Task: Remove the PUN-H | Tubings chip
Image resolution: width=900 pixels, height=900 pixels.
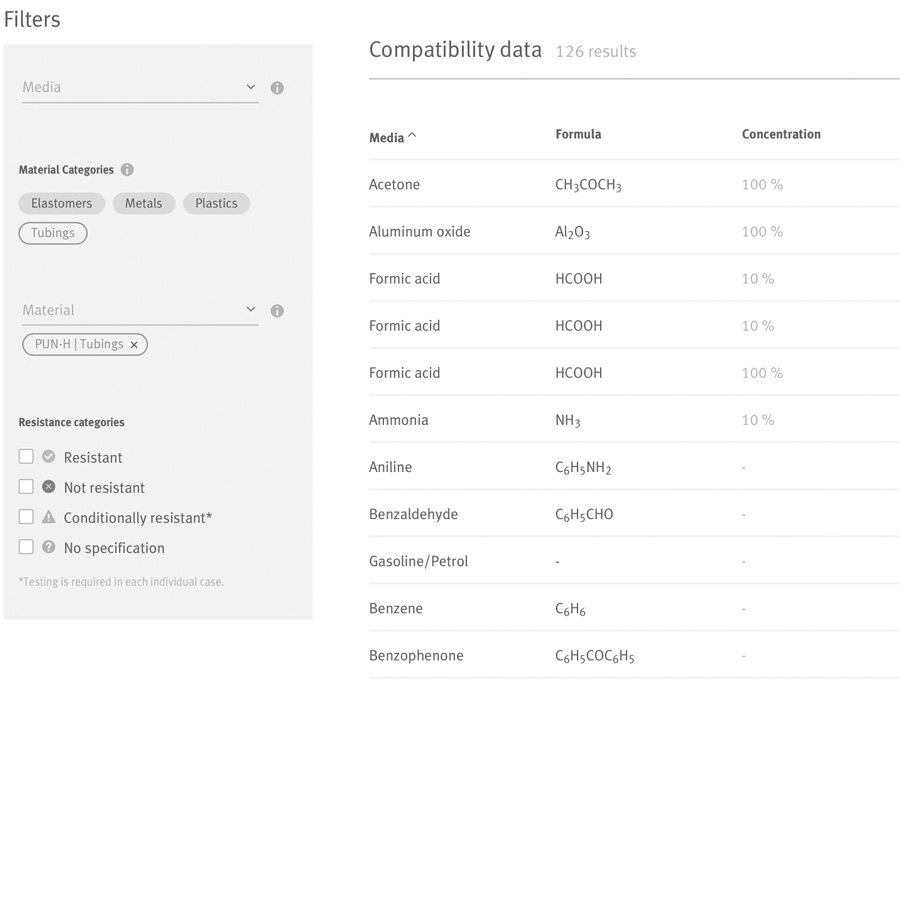Action: pyautogui.click(x=134, y=345)
